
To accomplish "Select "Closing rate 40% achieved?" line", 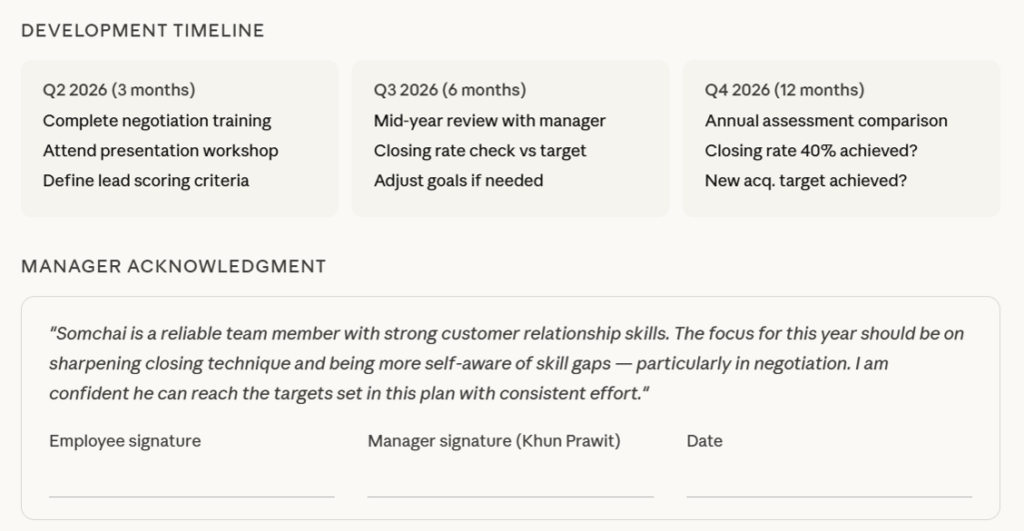I will [x=811, y=151].
